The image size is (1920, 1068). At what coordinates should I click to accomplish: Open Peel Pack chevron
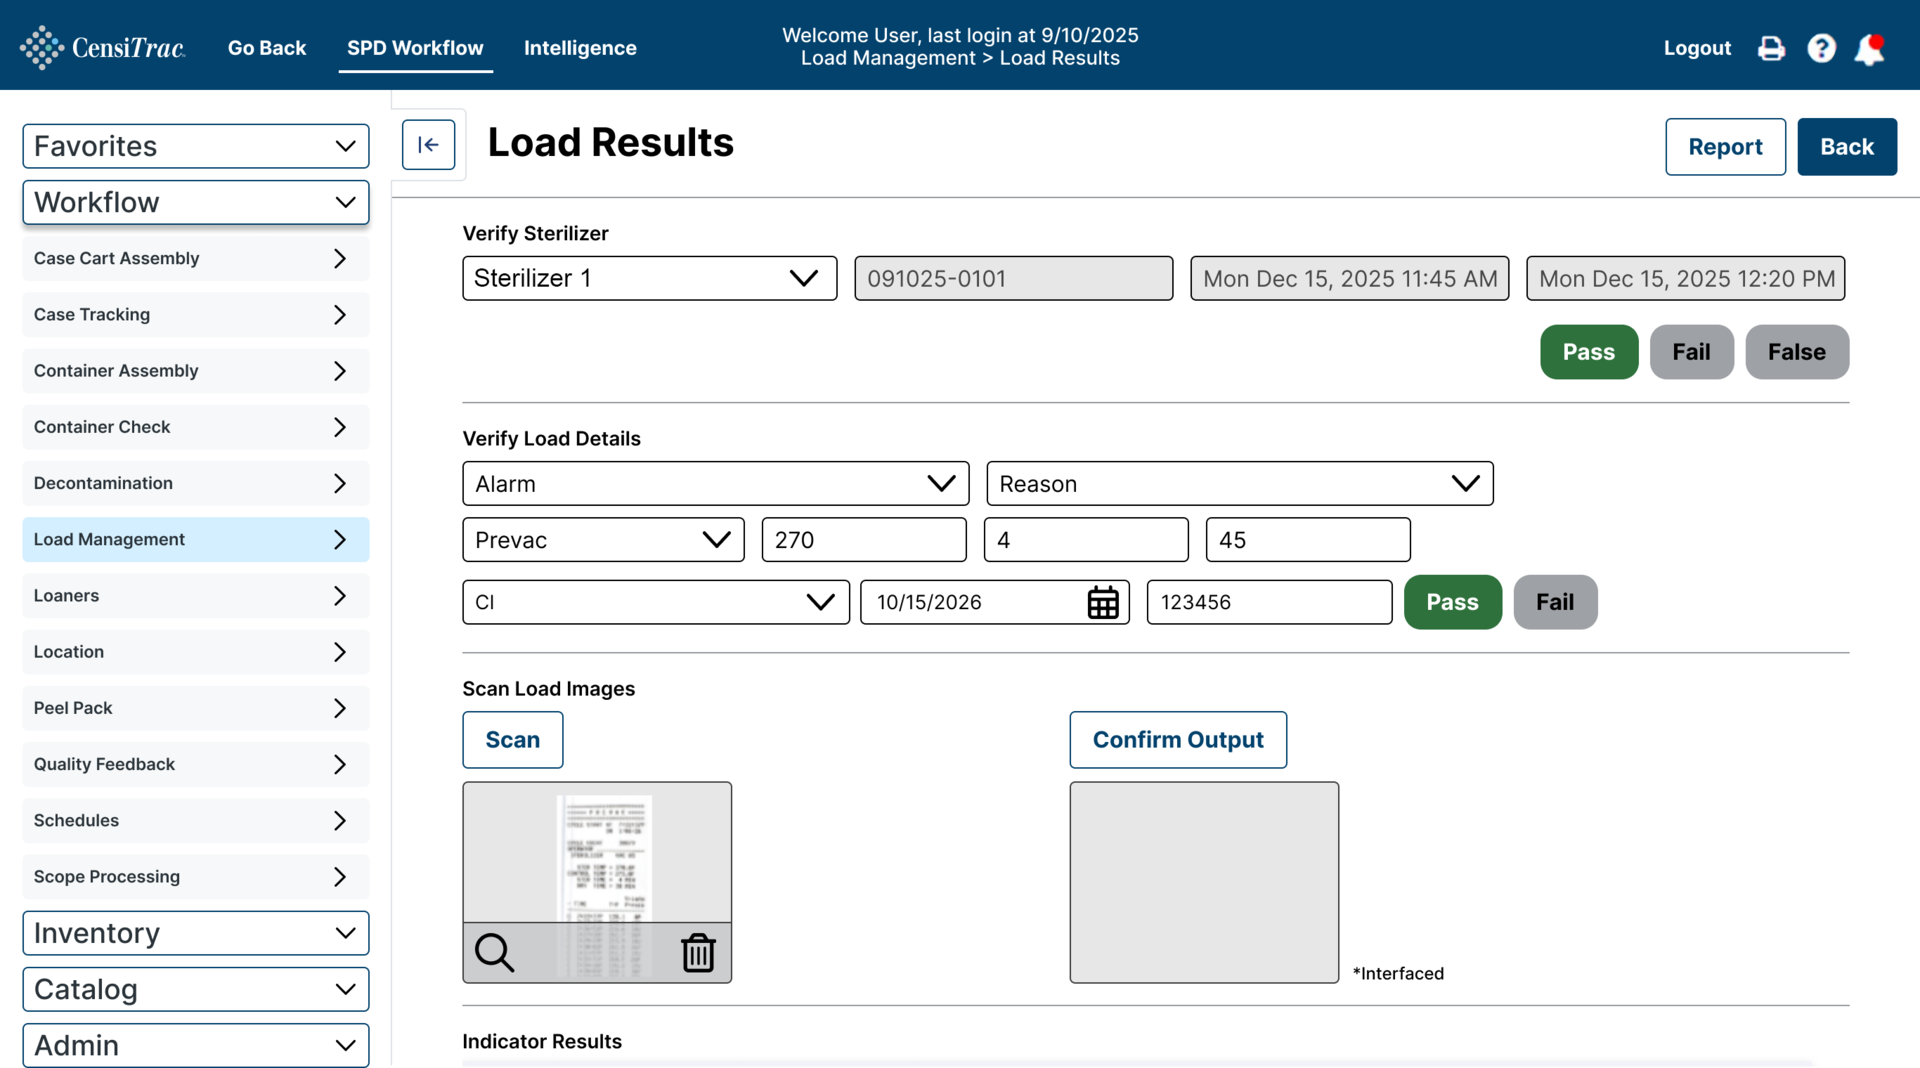click(340, 708)
